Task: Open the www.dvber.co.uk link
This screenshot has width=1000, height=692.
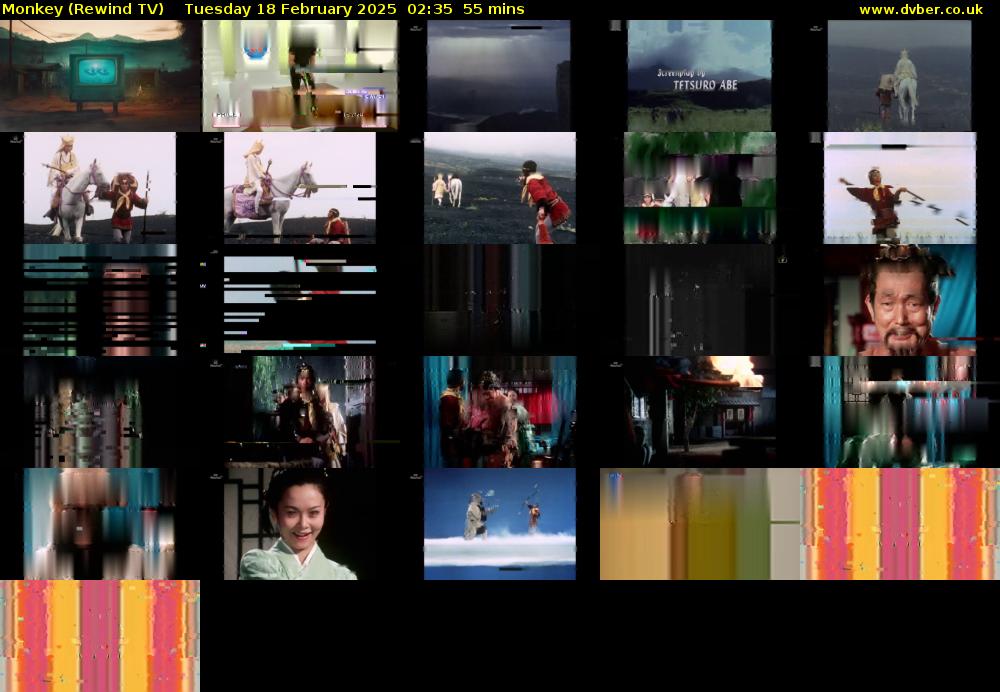Action: point(921,9)
